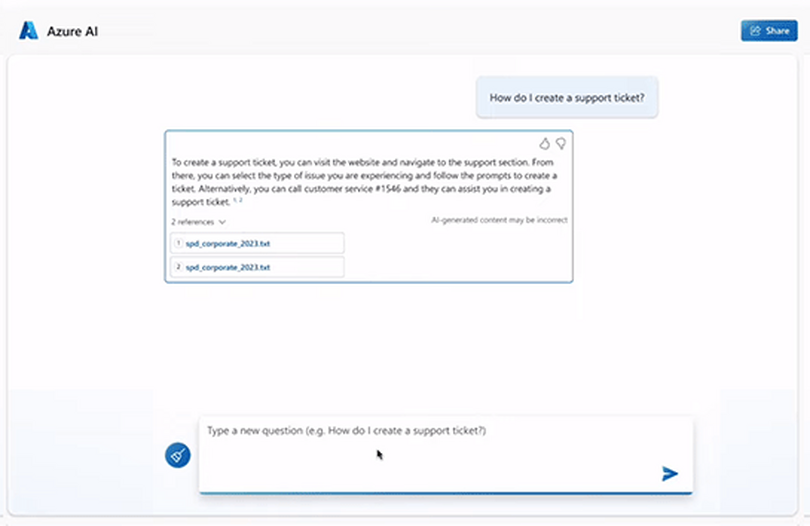Click the Azure AI logo icon
Image resolution: width=810 pixels, height=526 pixels.
coord(28,31)
